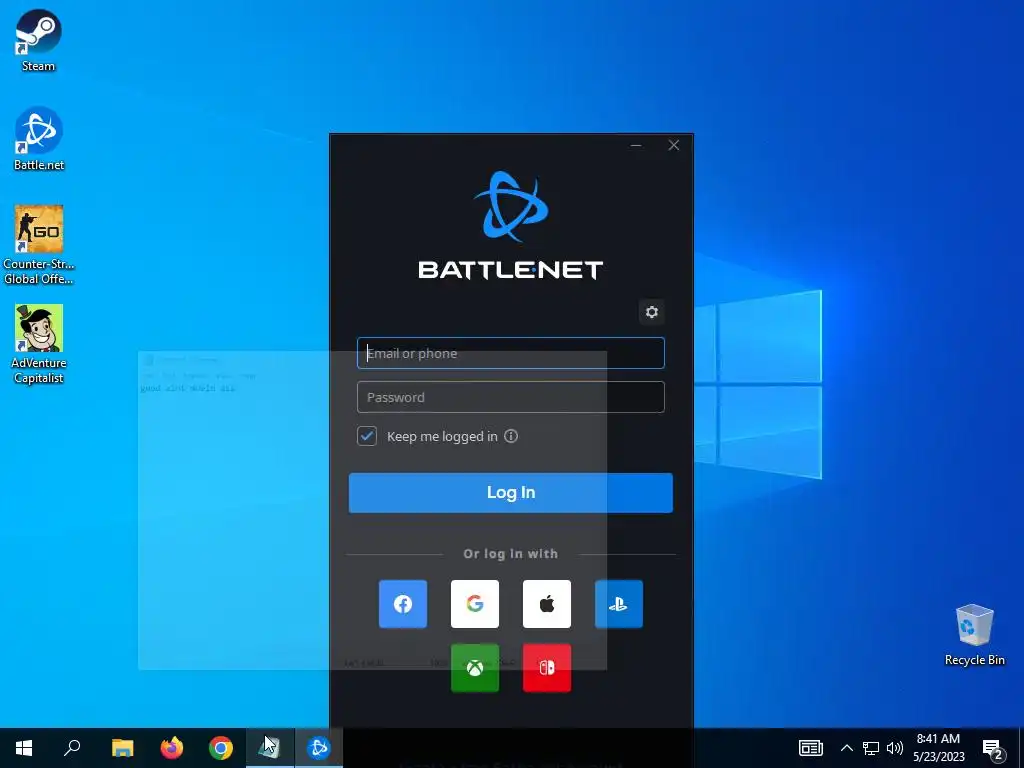Log in with Apple
Image resolution: width=1024 pixels, height=768 pixels.
click(x=547, y=604)
